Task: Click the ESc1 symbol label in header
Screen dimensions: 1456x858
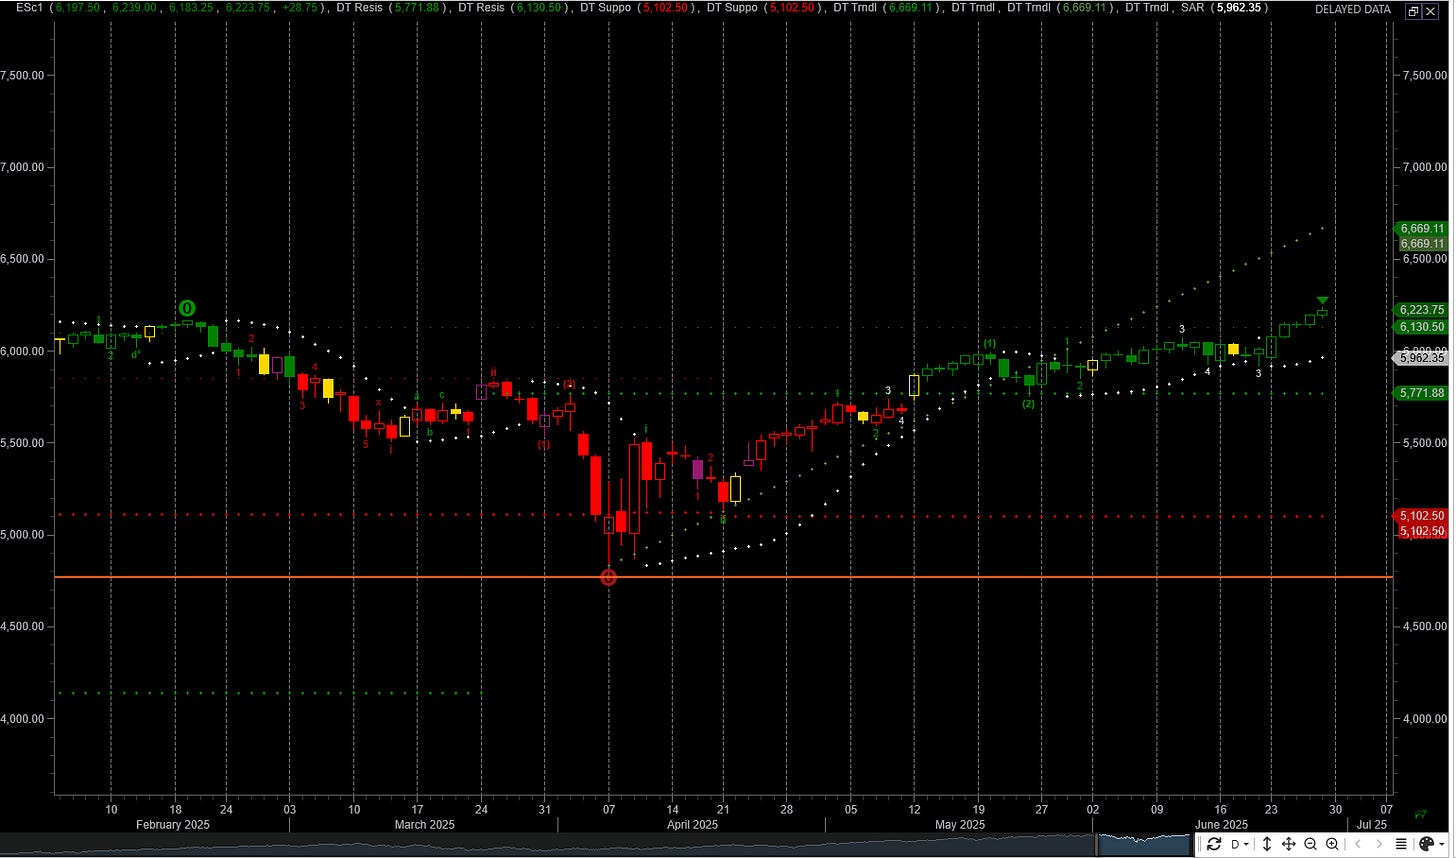Action: tap(30, 8)
